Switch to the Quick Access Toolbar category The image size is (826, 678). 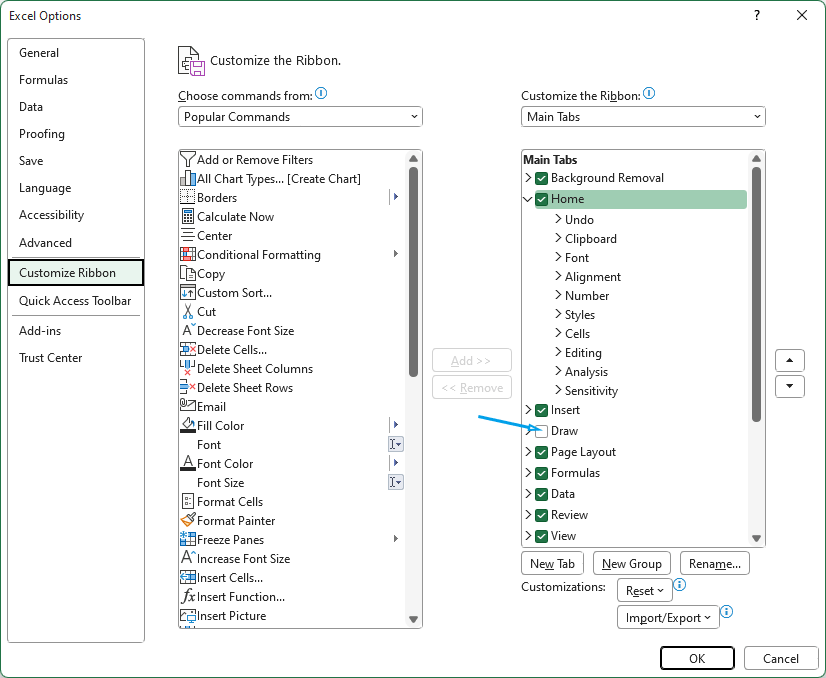pyautogui.click(x=75, y=301)
